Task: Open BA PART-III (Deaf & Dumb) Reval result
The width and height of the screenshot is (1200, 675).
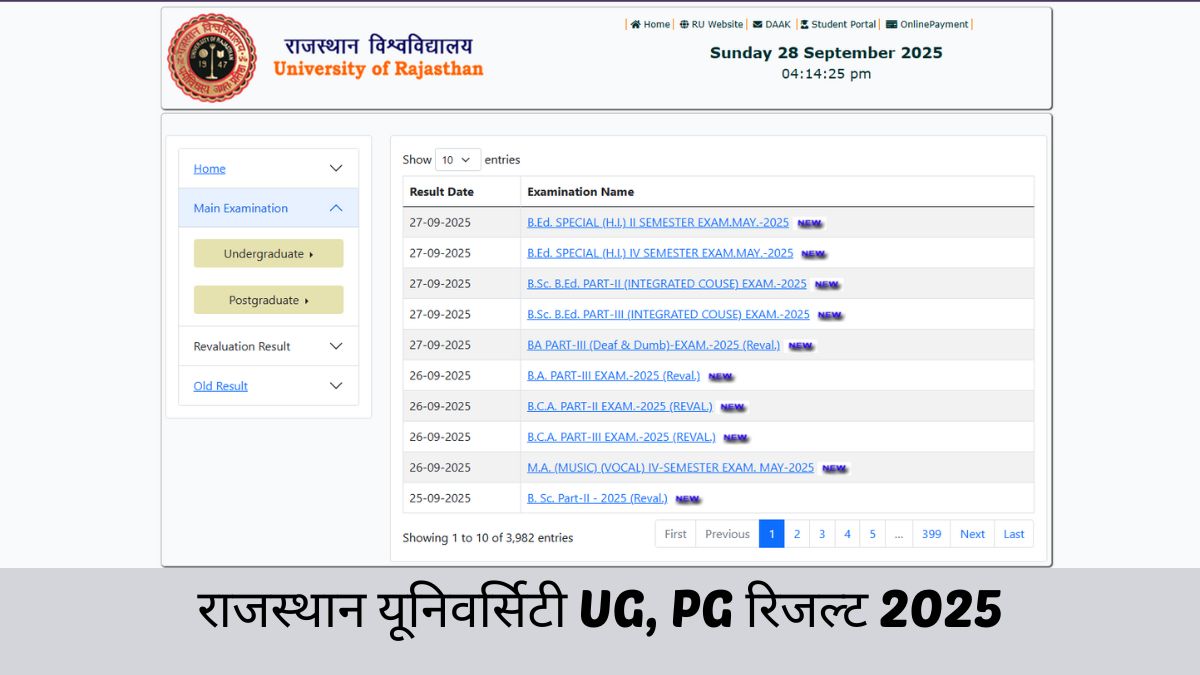Action: [x=654, y=345]
